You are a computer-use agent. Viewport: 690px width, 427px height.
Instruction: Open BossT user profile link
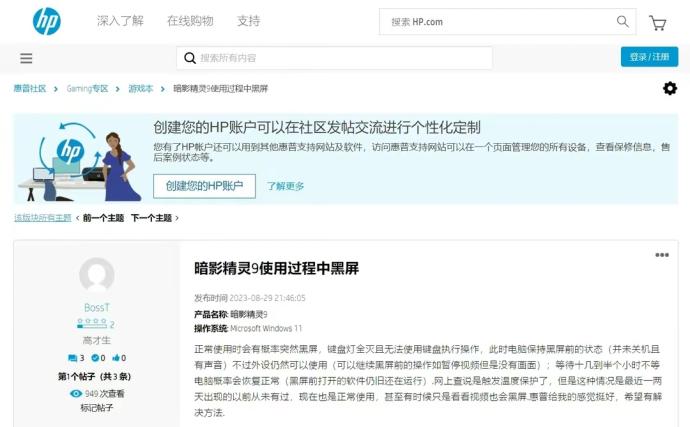[x=97, y=308]
